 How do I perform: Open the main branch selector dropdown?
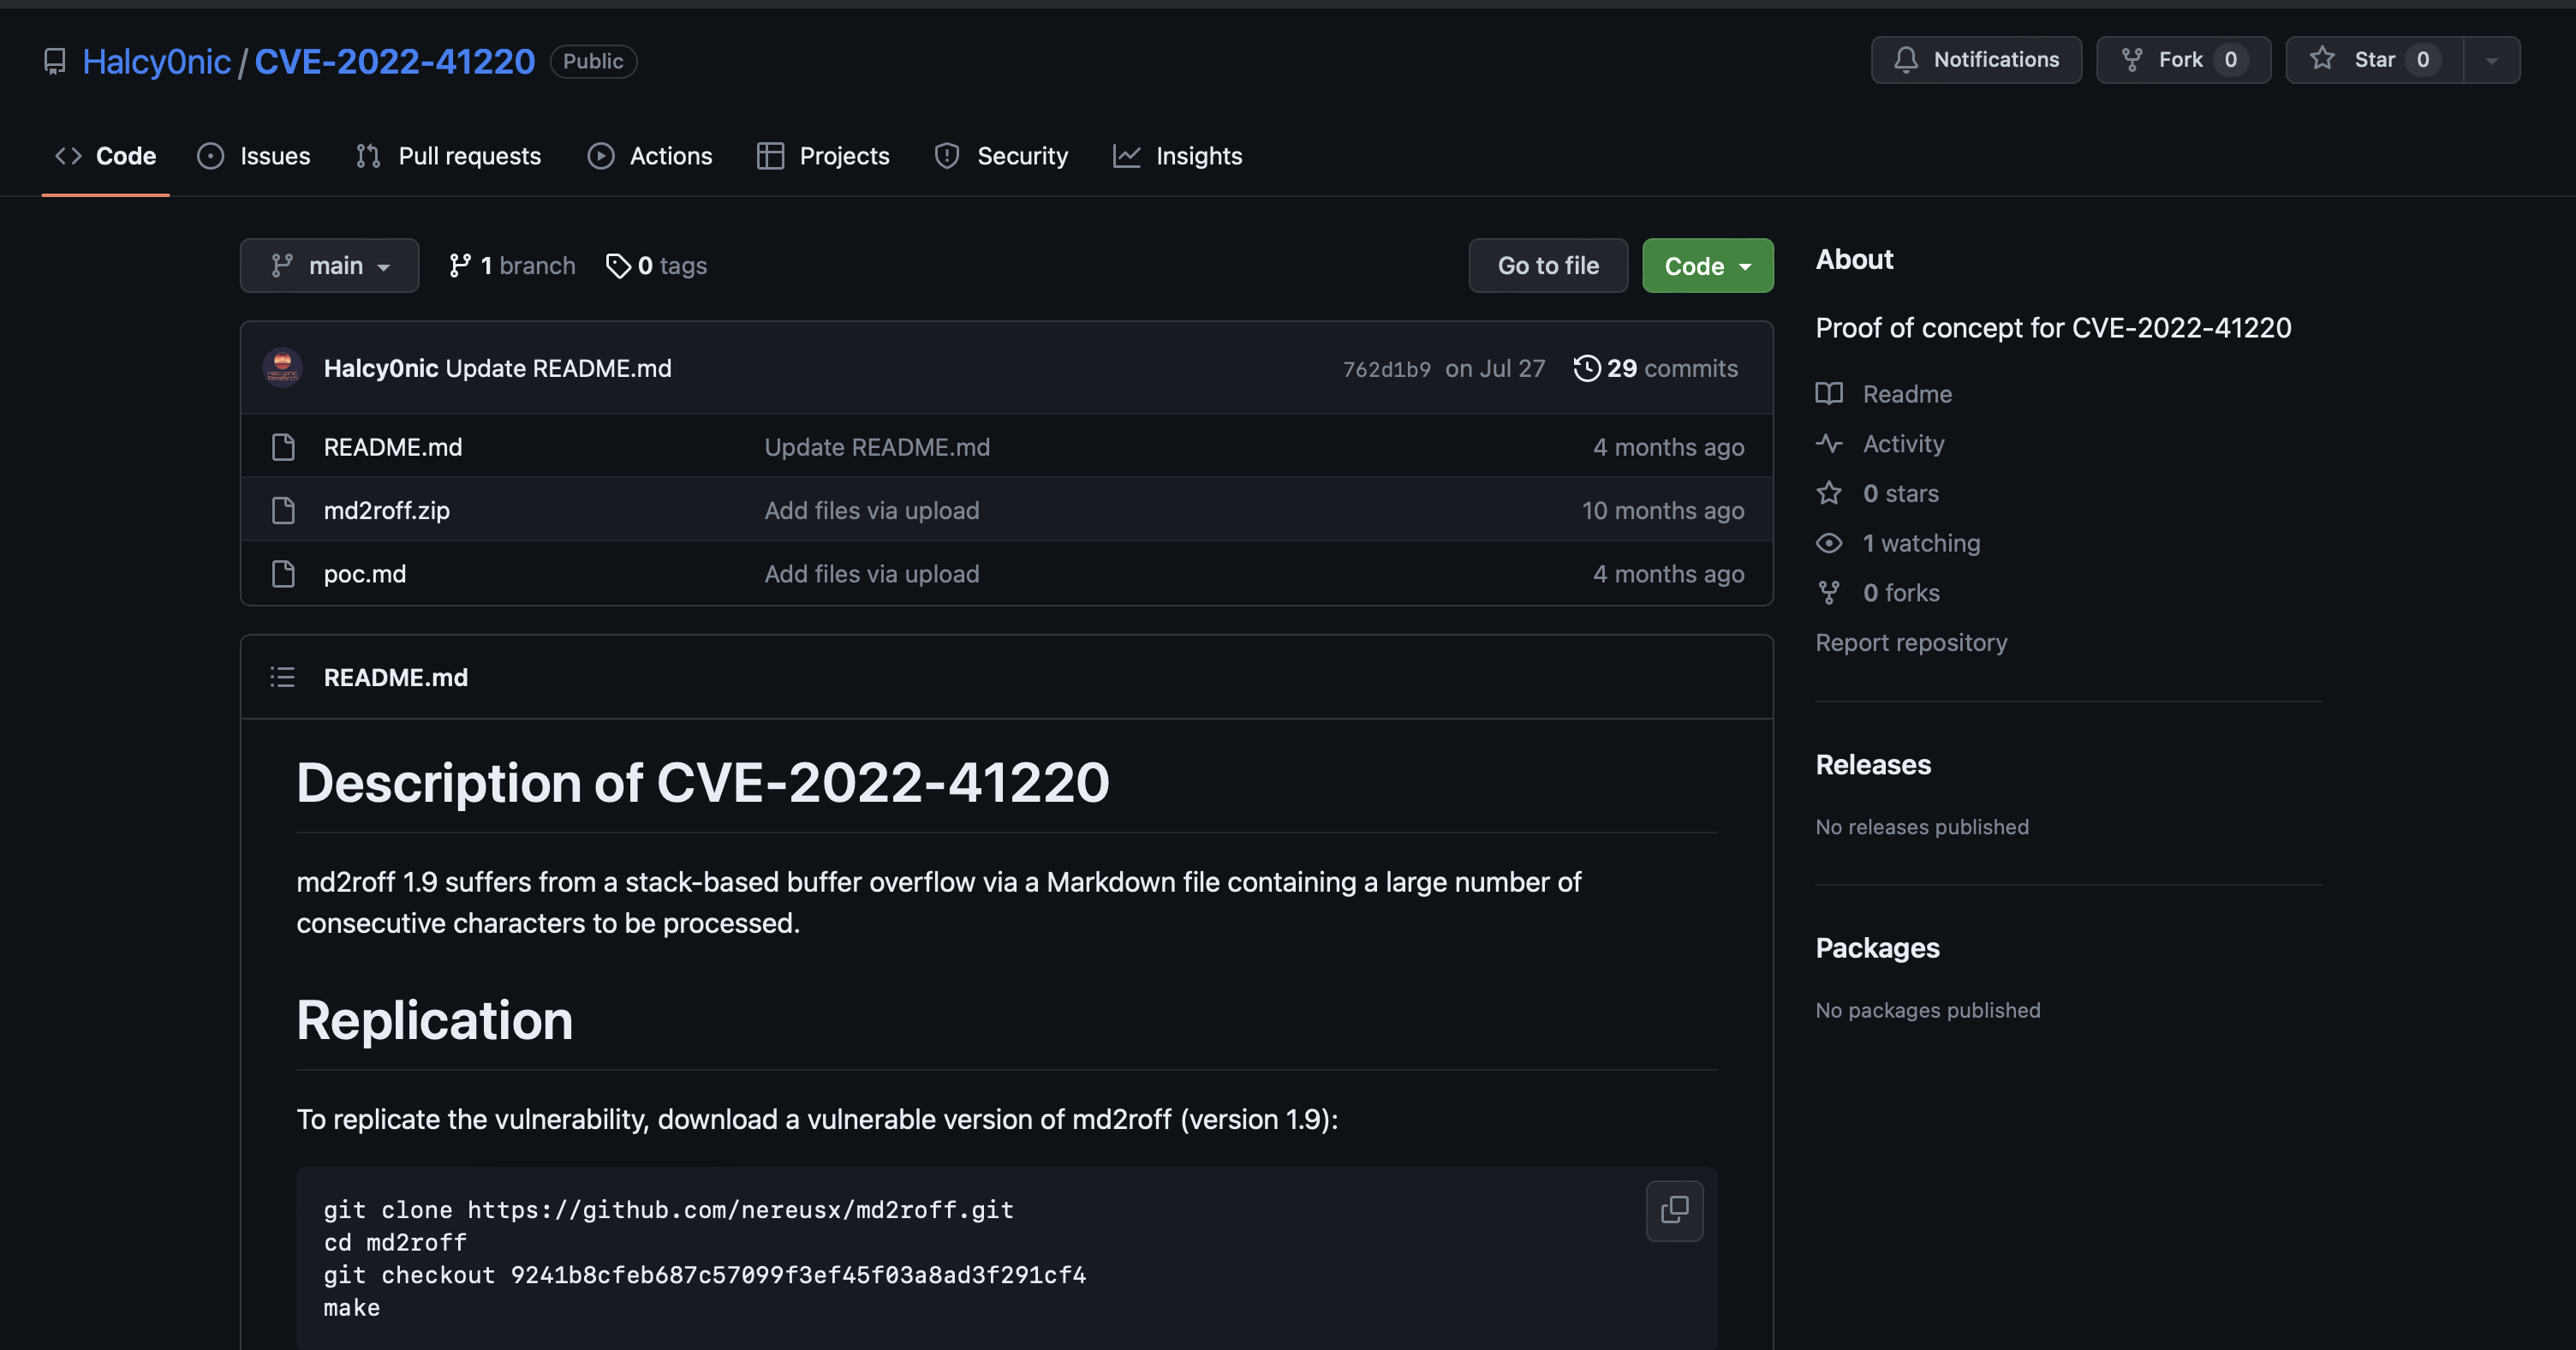click(x=329, y=266)
